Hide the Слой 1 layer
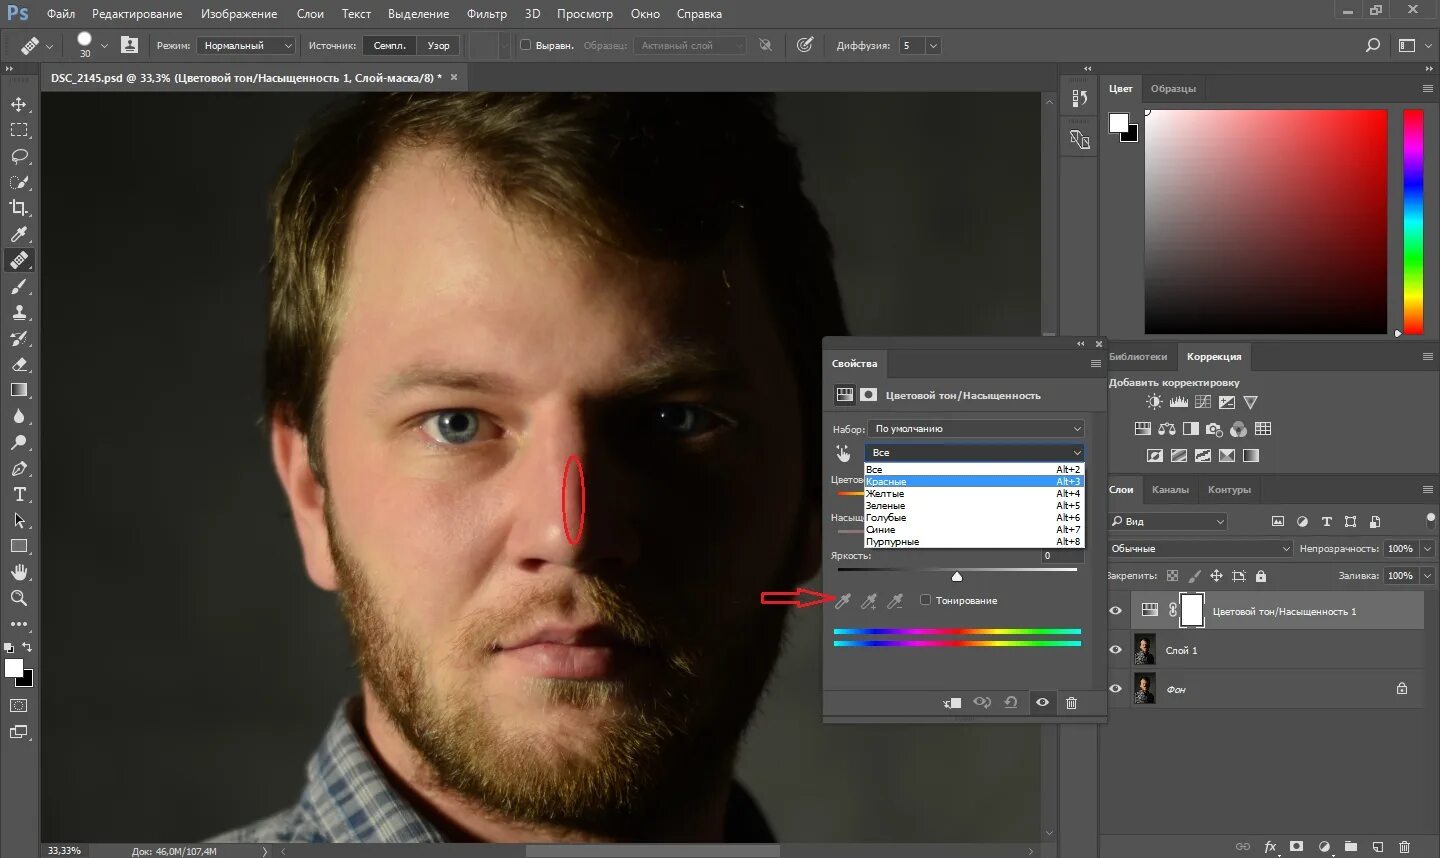 tap(1115, 649)
